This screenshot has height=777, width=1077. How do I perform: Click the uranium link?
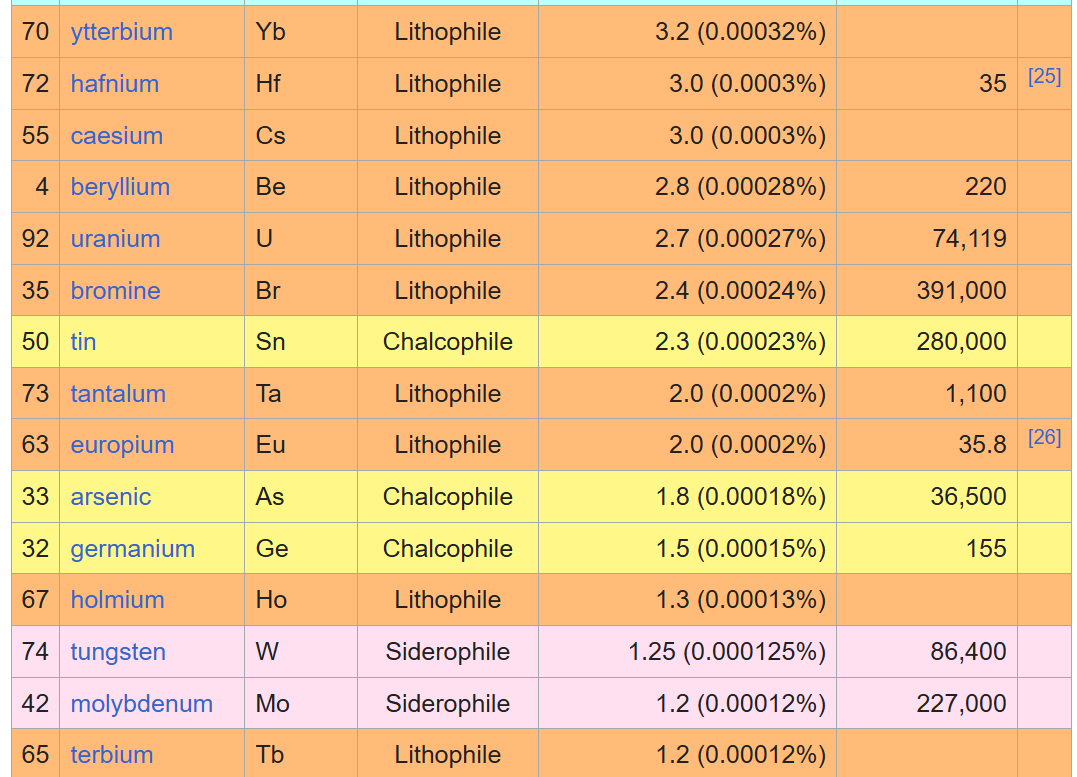(x=115, y=238)
